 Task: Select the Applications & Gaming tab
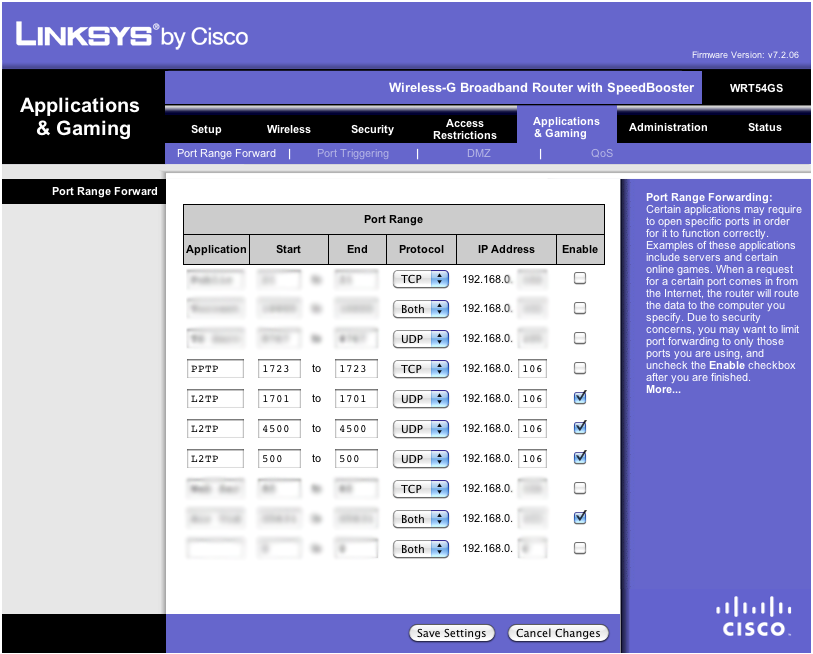pyautogui.click(x=566, y=127)
